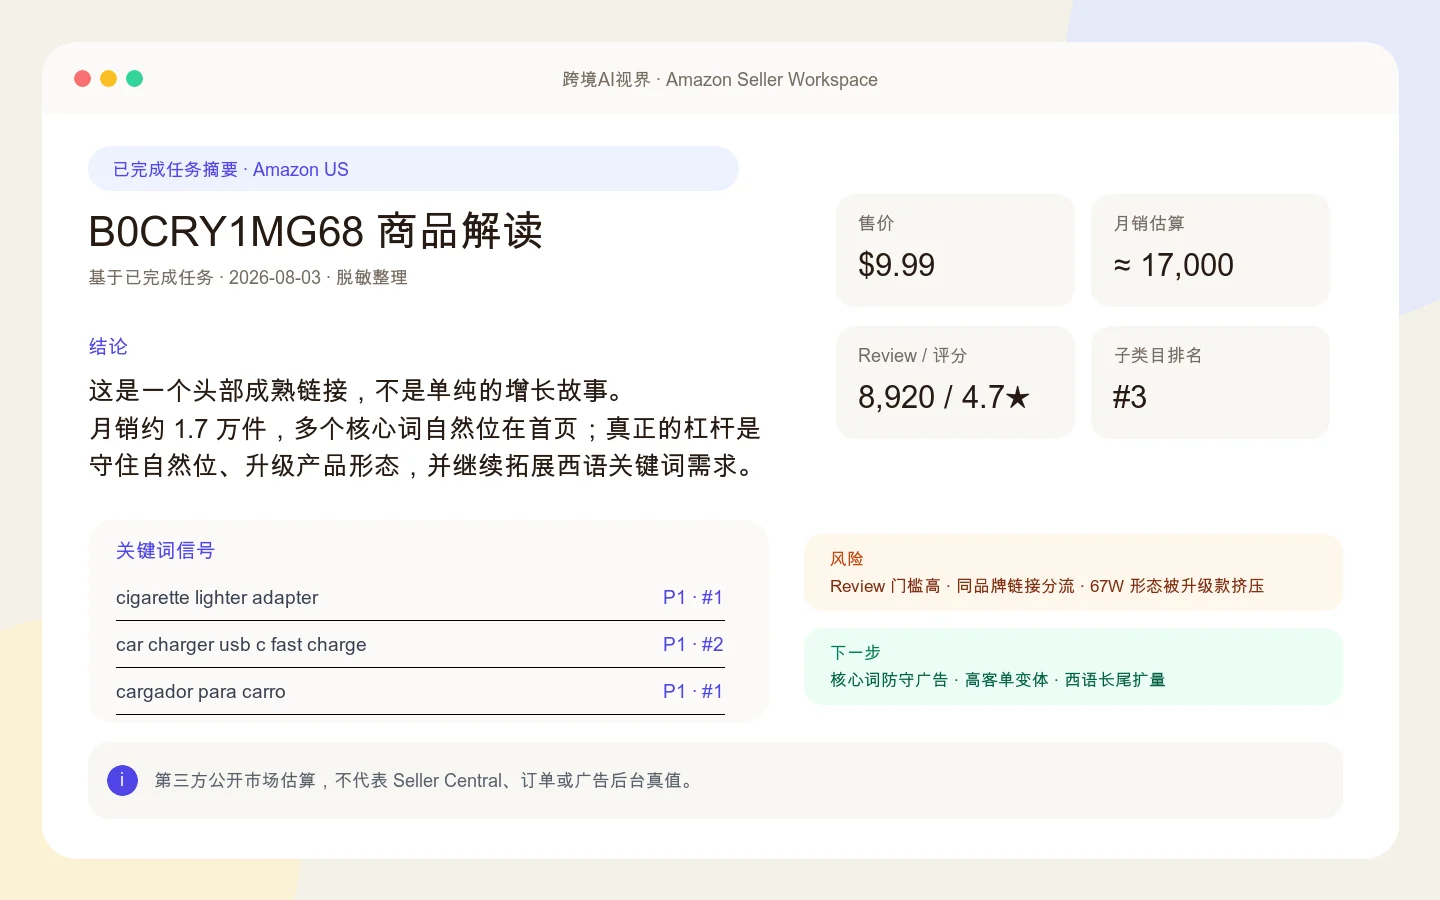This screenshot has width=1440, height=900.
Task: Click the '核心词防守广告' next-step line
Action: point(998,680)
